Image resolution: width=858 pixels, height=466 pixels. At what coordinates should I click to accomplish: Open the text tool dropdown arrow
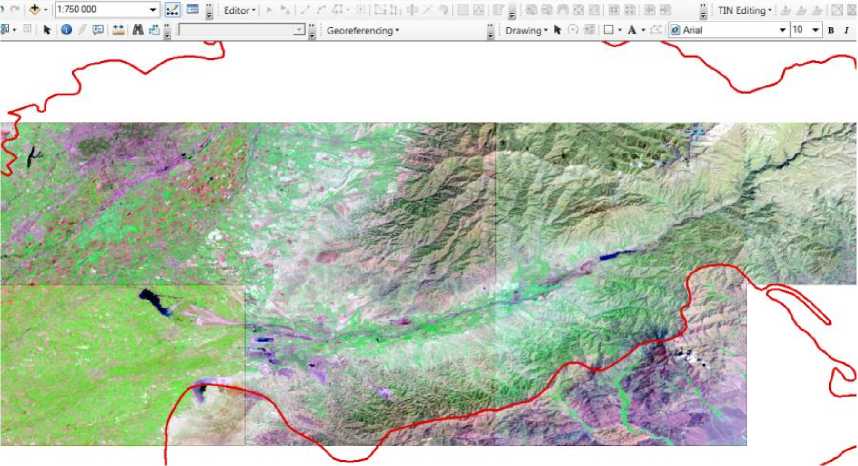[643, 31]
